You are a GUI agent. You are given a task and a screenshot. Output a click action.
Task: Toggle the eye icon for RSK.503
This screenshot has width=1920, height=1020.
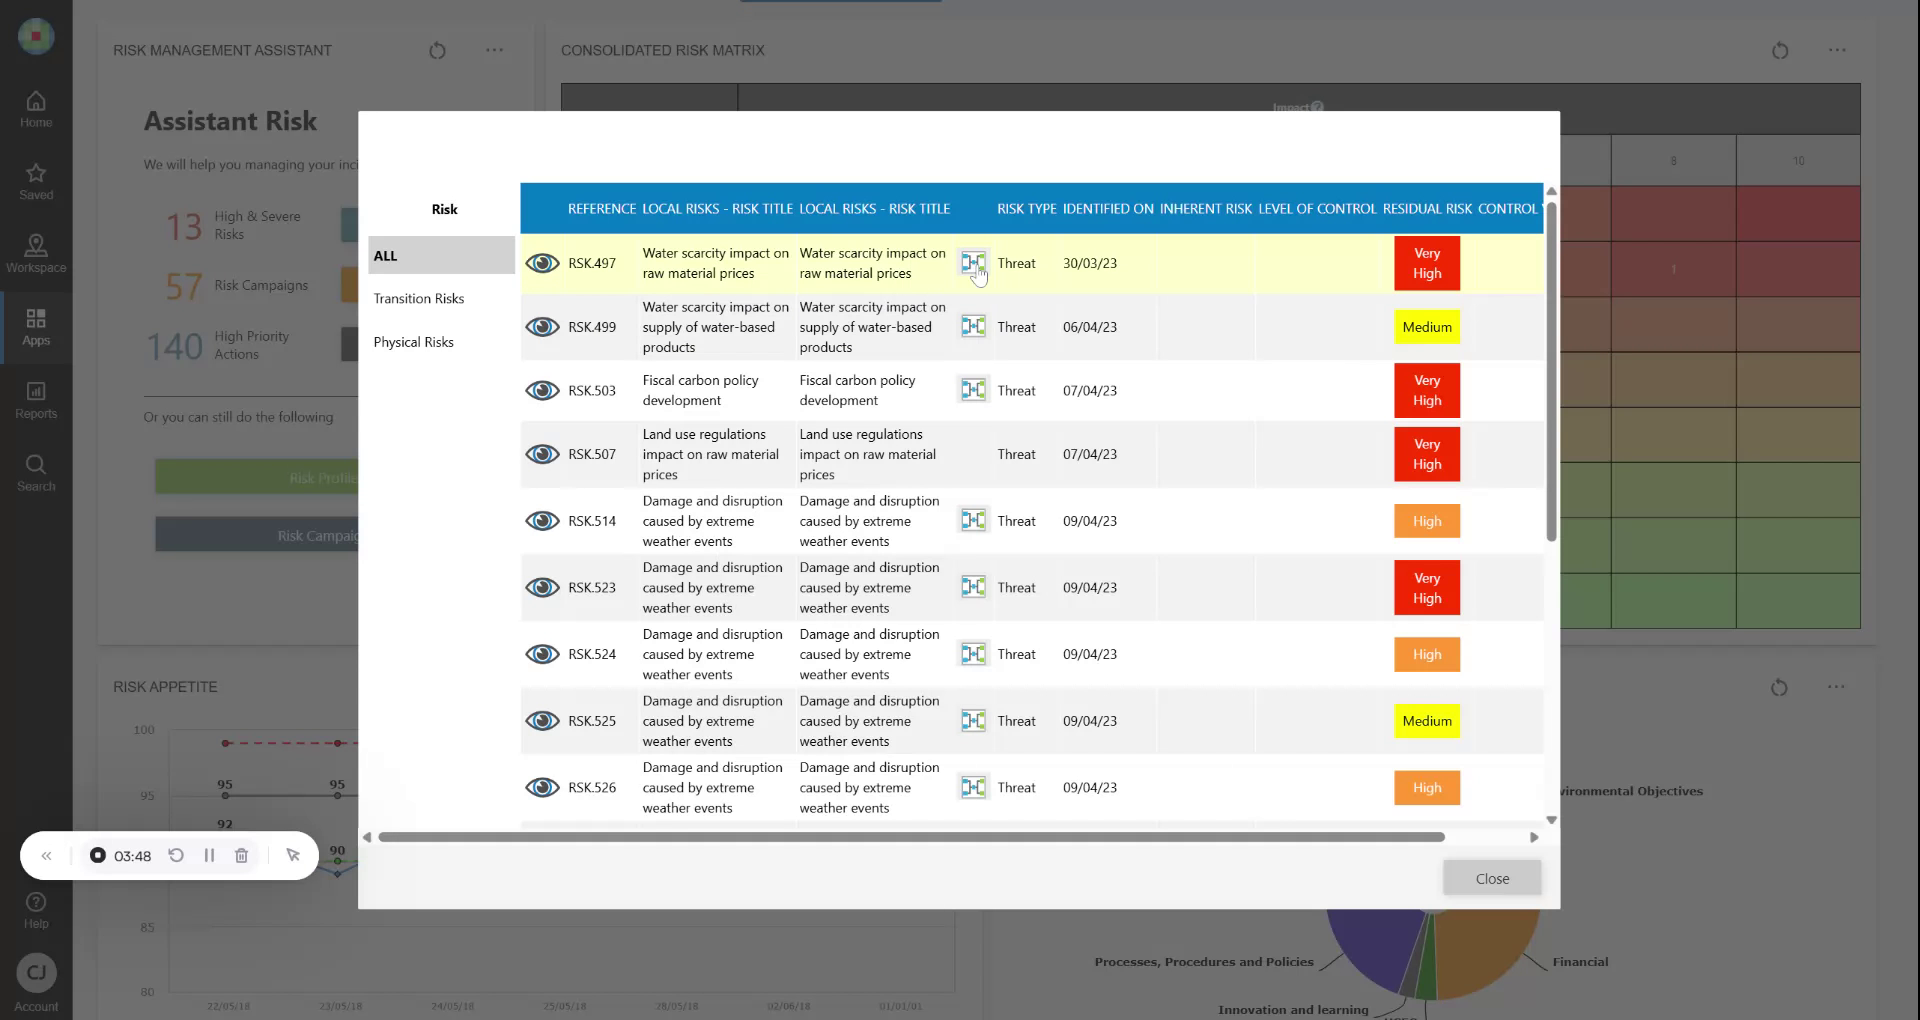543,390
